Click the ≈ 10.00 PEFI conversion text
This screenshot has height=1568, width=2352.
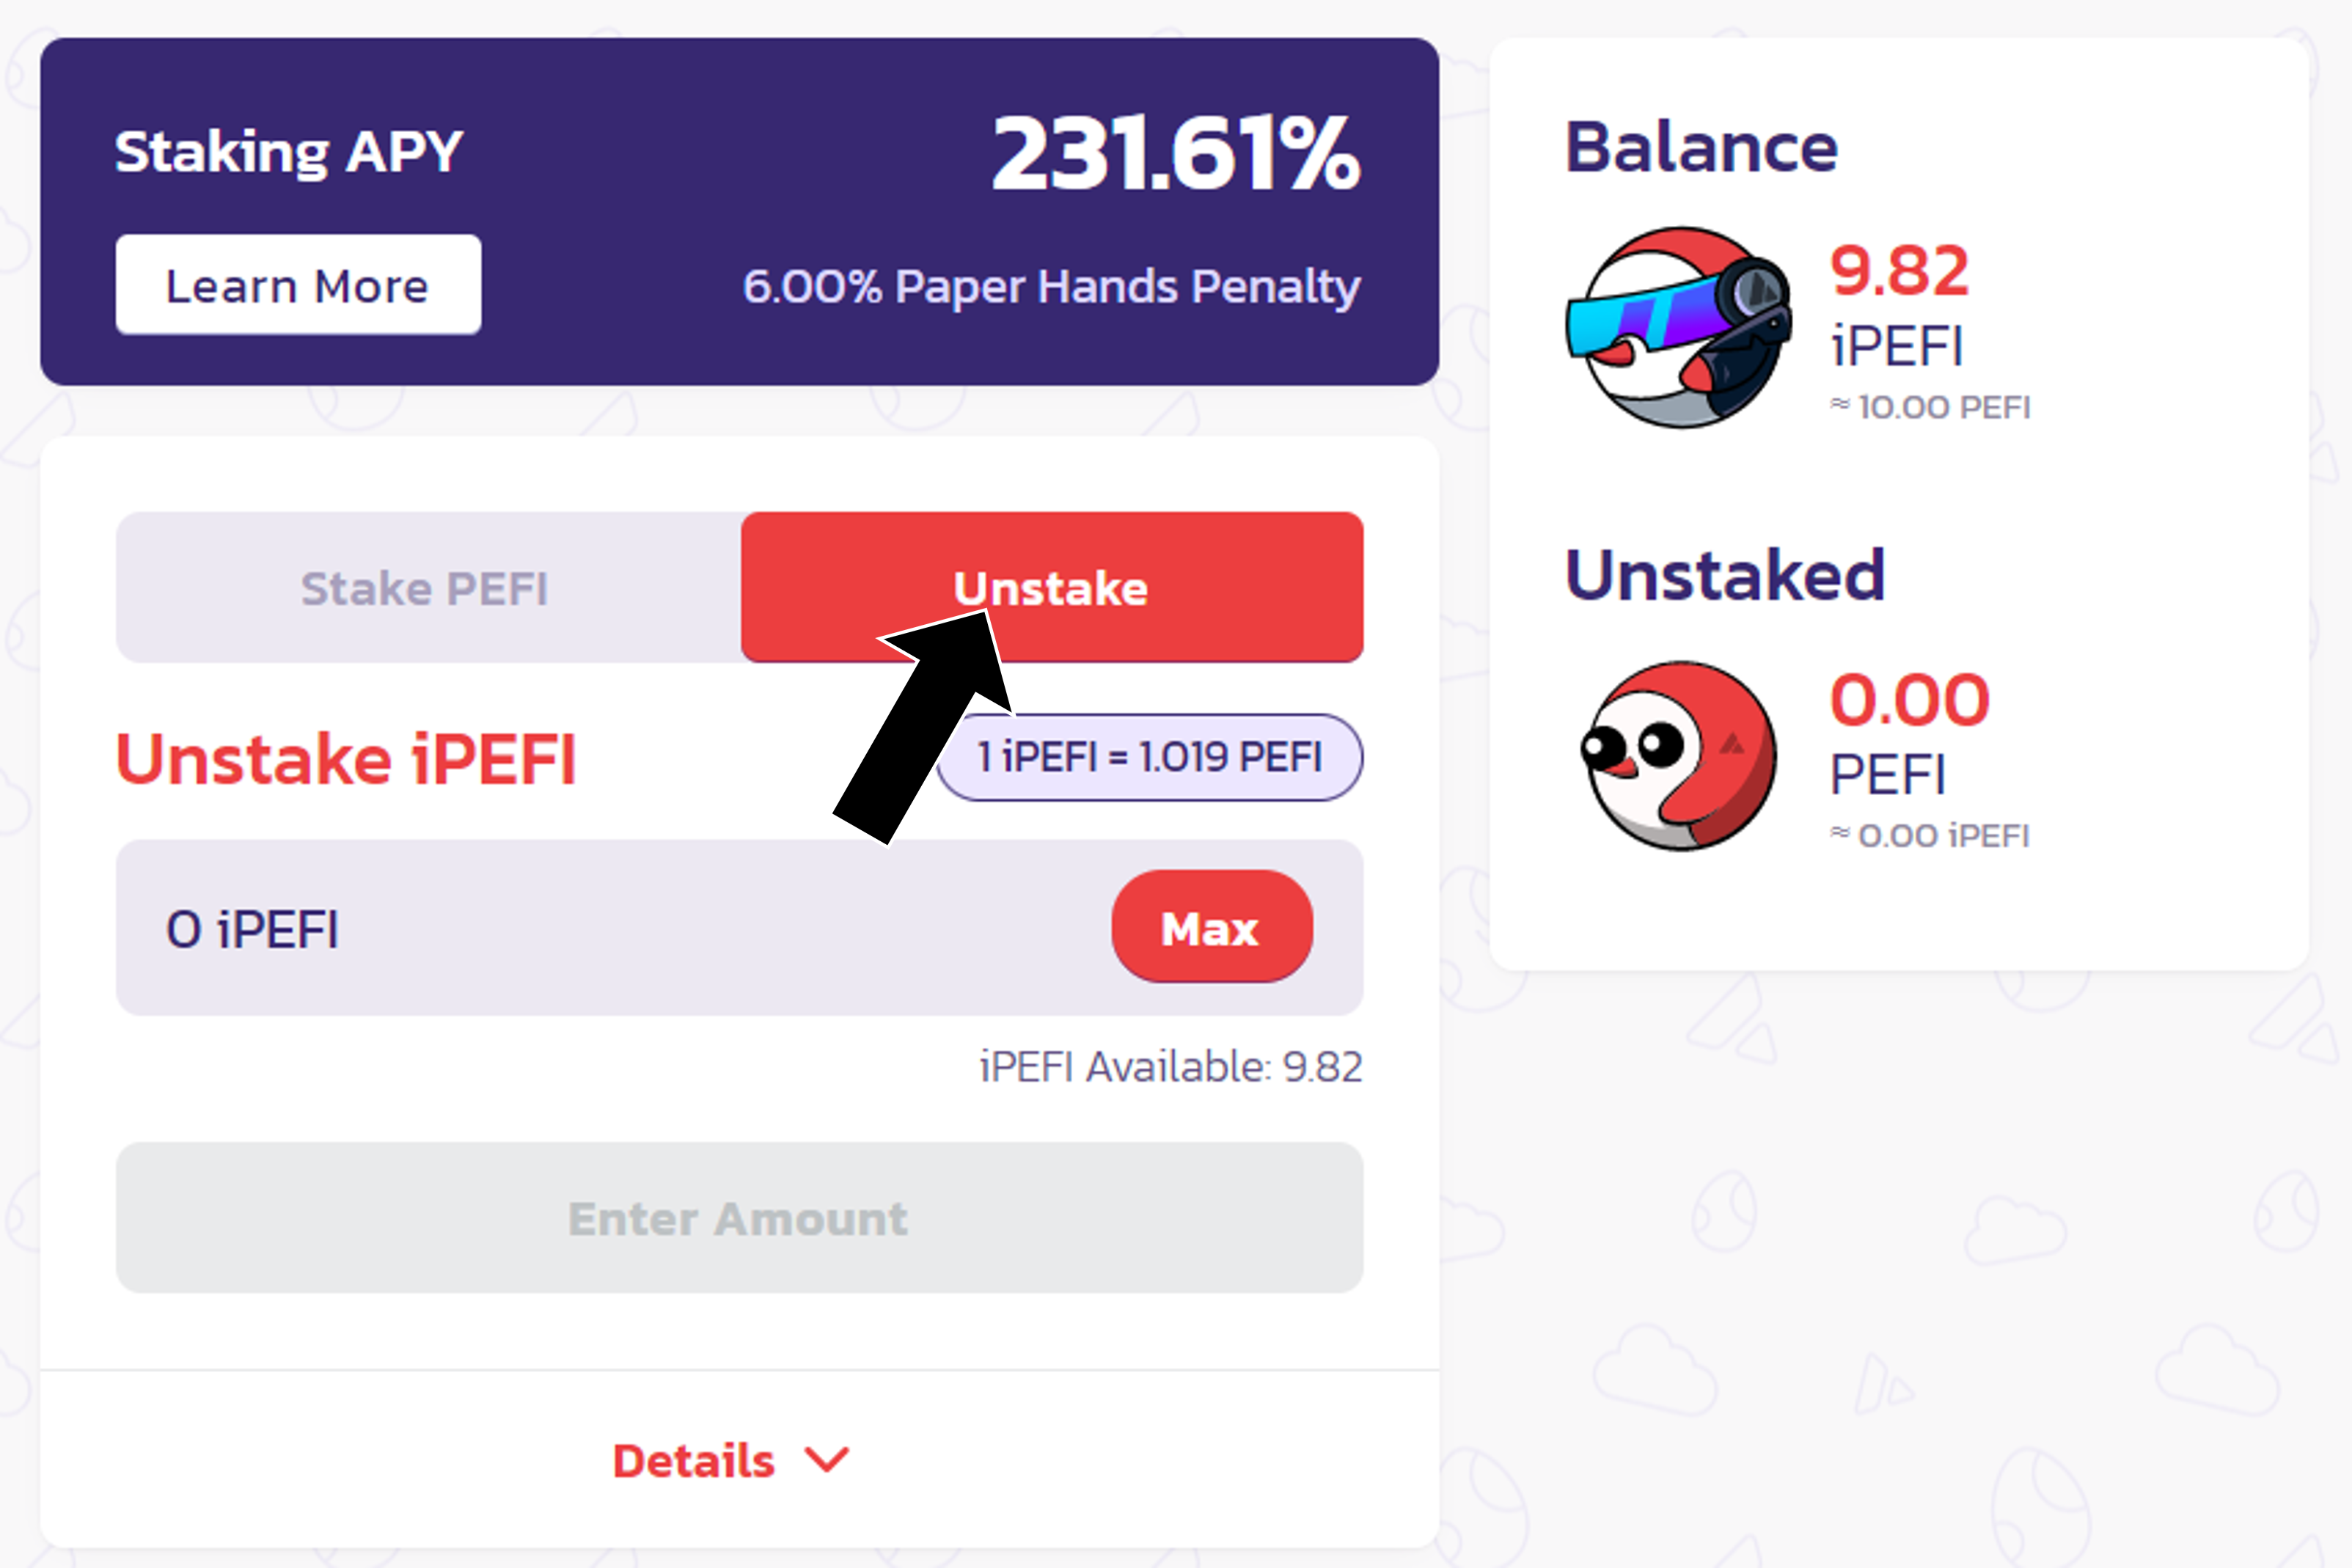click(x=1930, y=407)
